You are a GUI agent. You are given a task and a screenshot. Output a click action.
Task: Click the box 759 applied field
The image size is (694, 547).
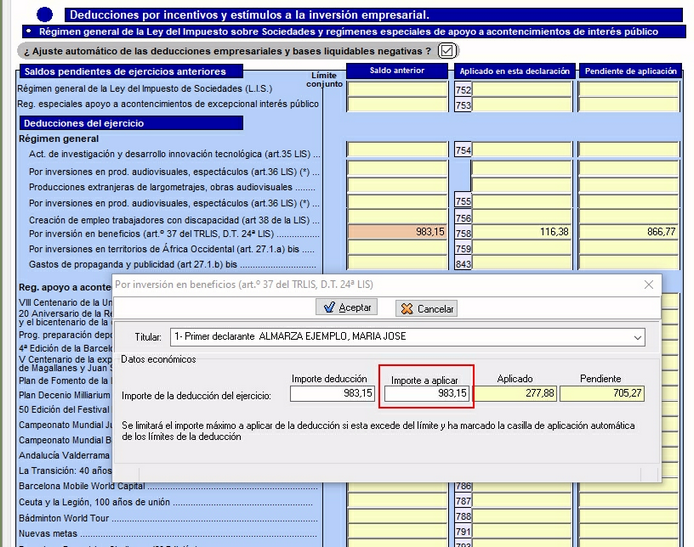coord(521,248)
